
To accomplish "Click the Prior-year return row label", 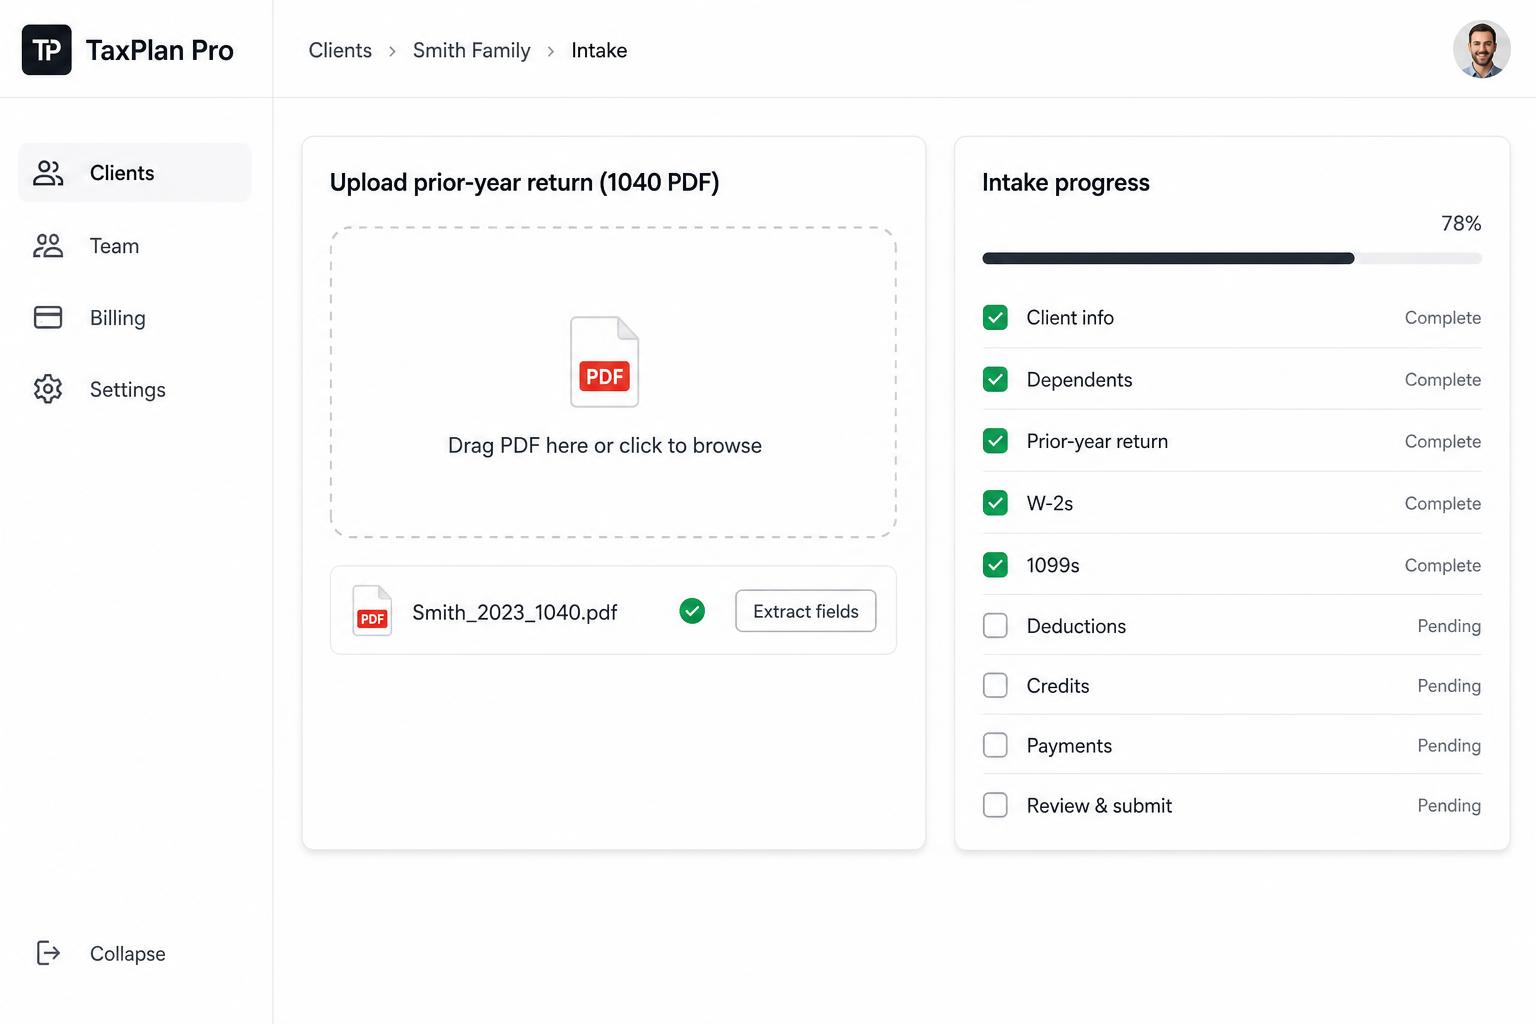I will (x=1097, y=442).
